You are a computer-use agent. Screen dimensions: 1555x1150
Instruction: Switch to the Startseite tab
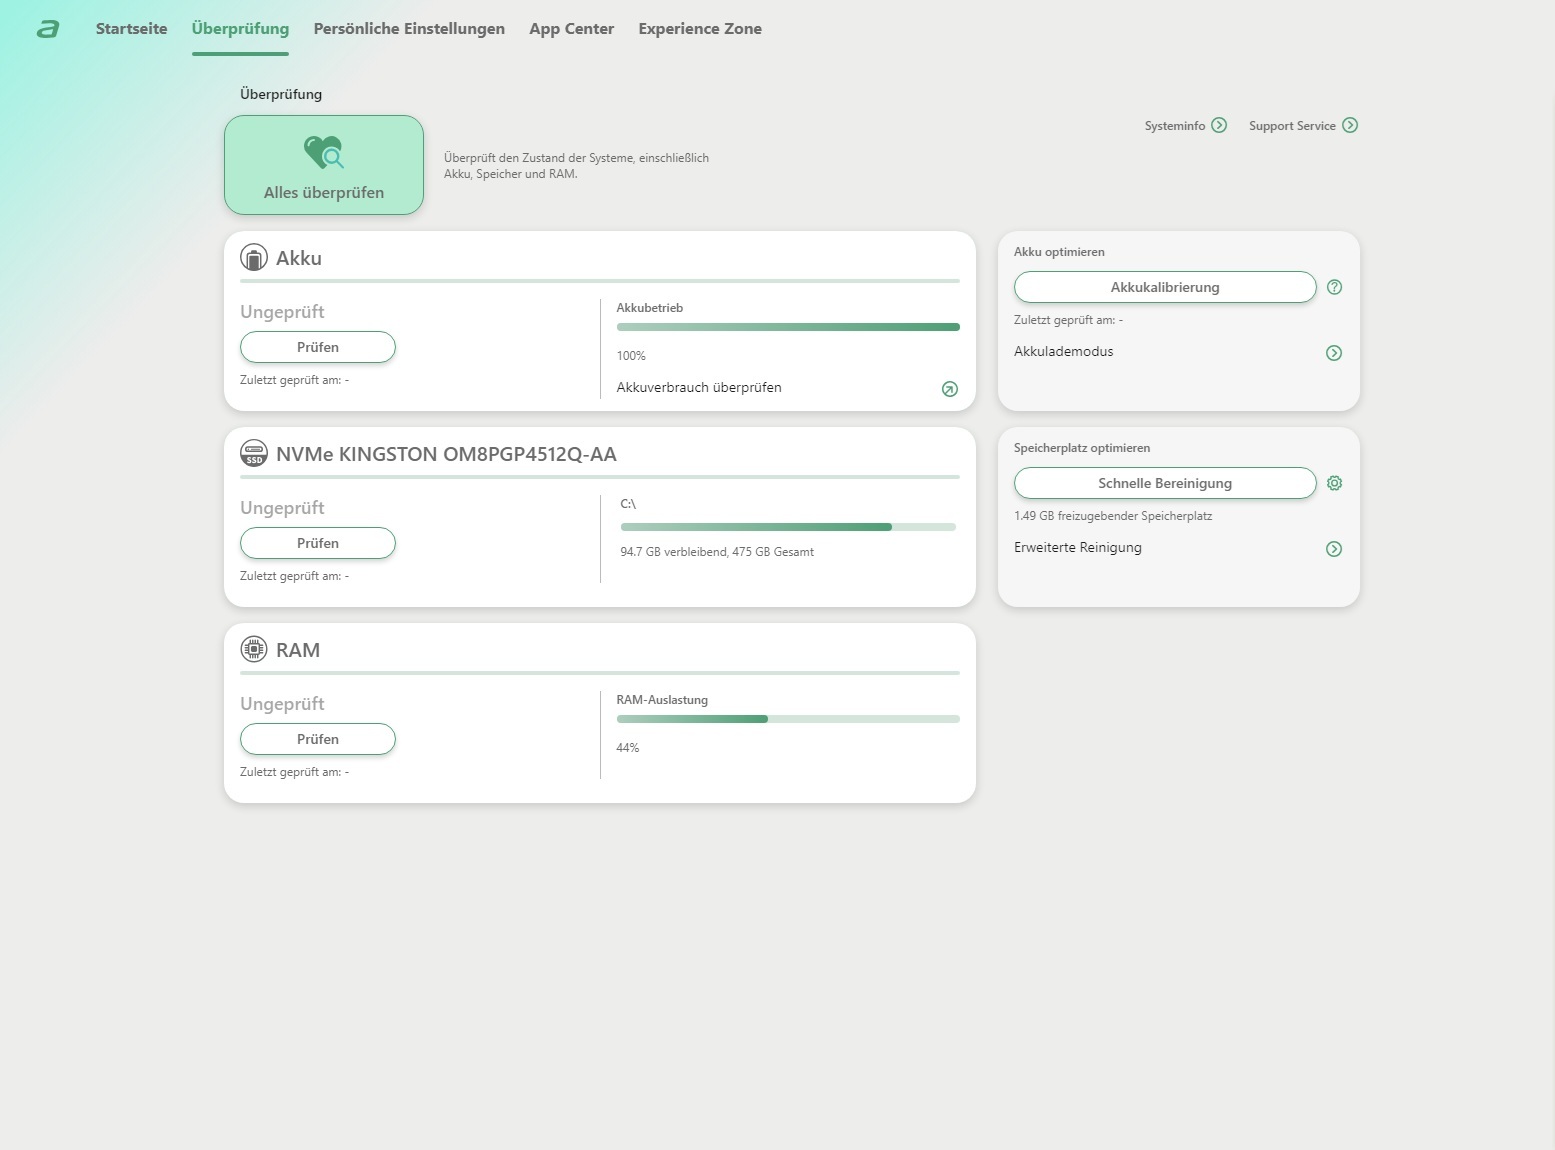131,29
